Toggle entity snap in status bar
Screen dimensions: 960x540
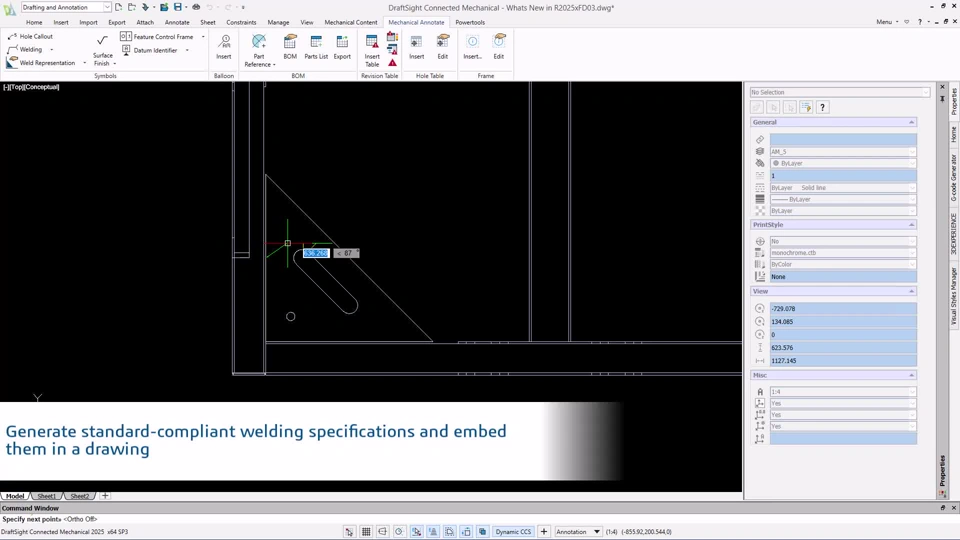[x=416, y=531]
